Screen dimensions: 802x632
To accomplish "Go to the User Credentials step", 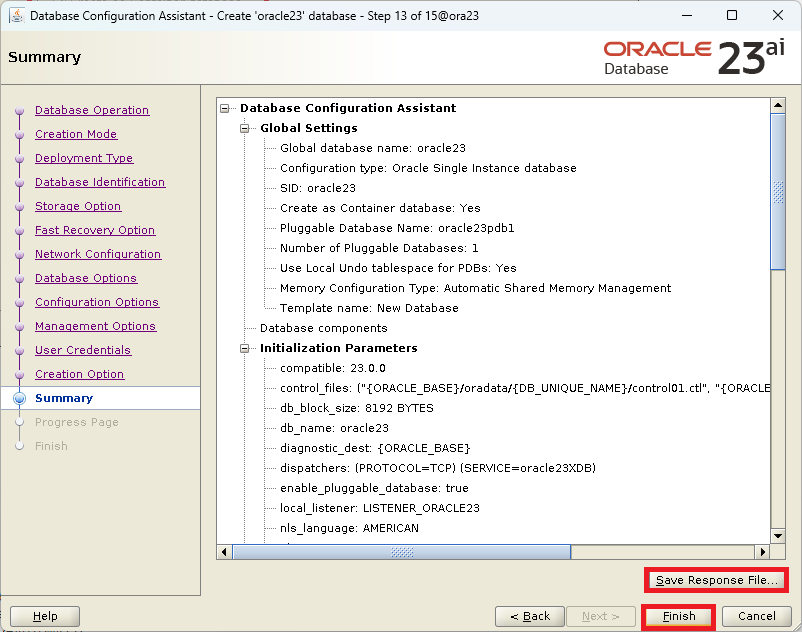I will (x=83, y=350).
